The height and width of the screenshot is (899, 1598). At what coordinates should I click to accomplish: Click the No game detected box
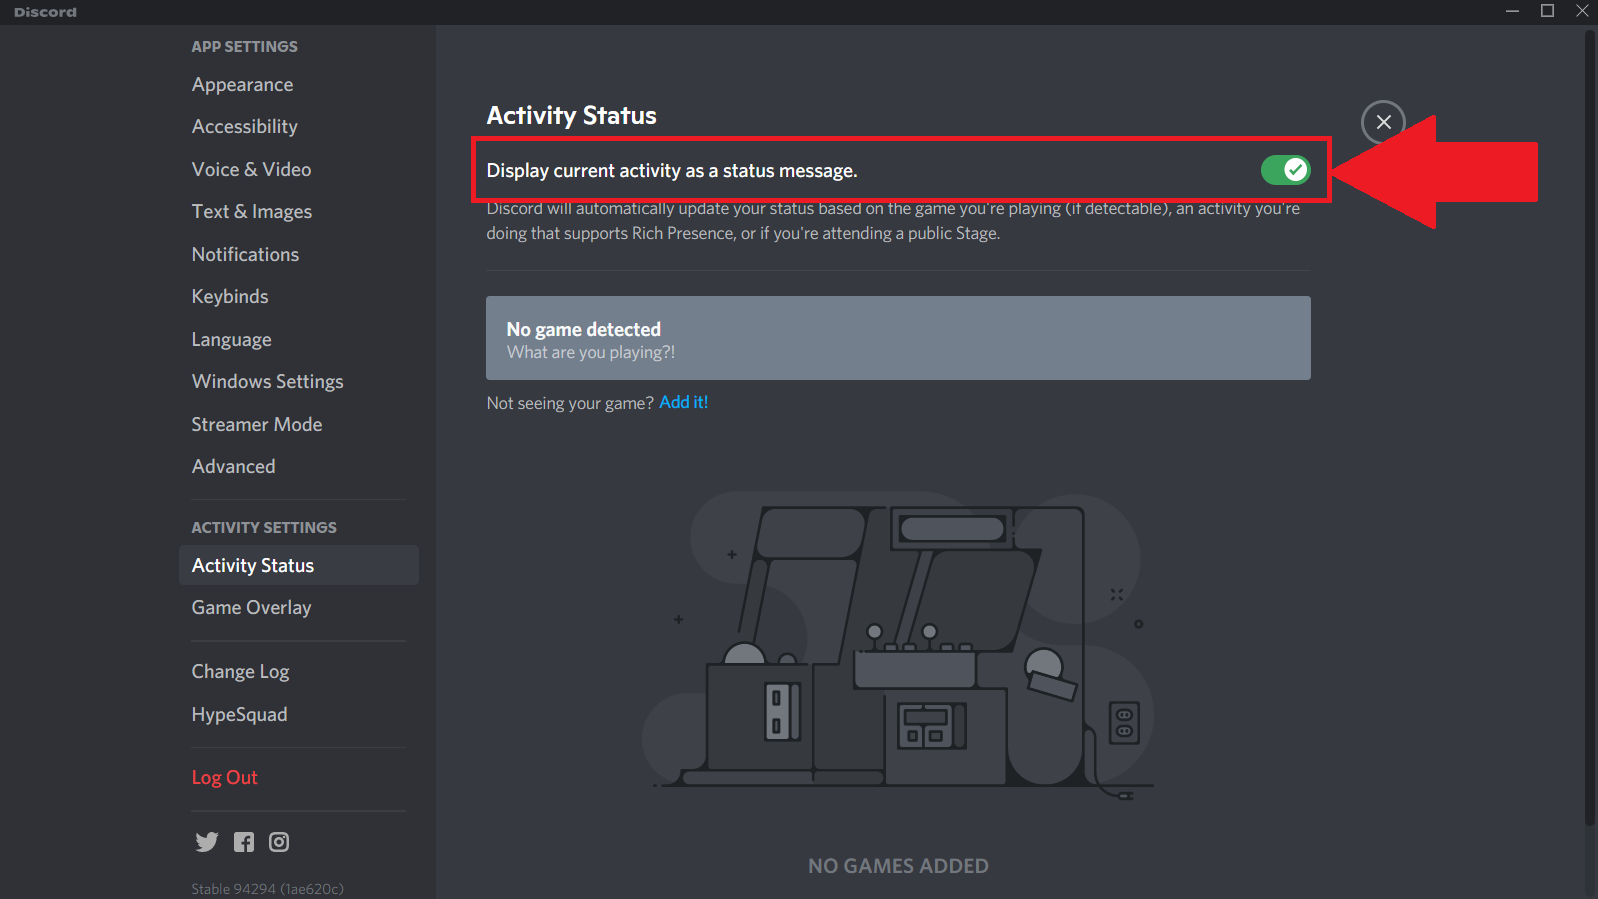coord(897,338)
